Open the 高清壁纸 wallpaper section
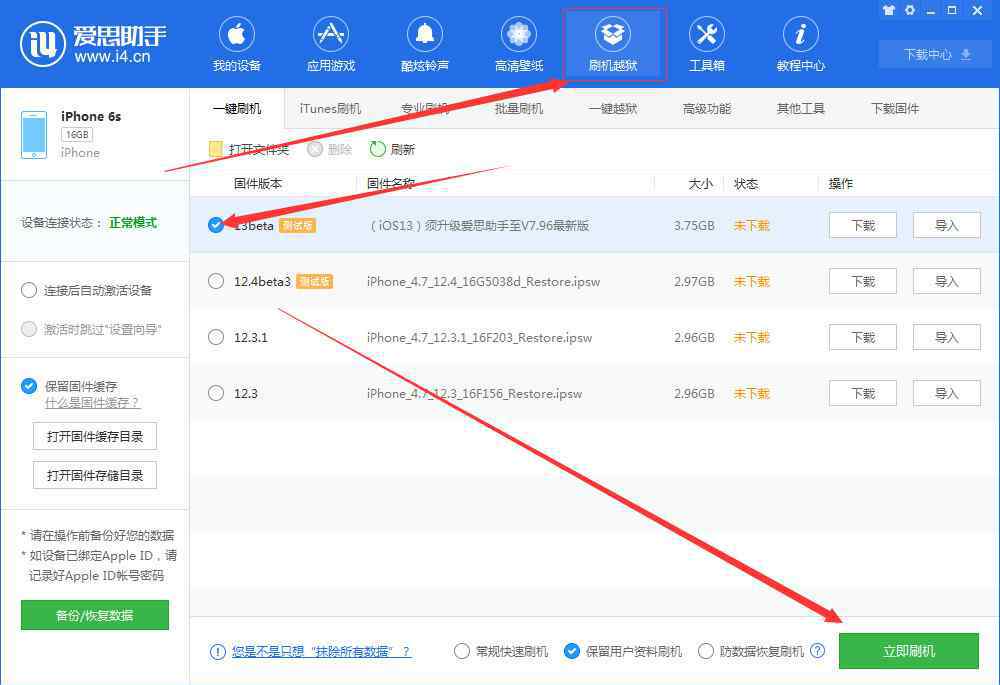Screen dimensions: 1000x685 click(518, 43)
